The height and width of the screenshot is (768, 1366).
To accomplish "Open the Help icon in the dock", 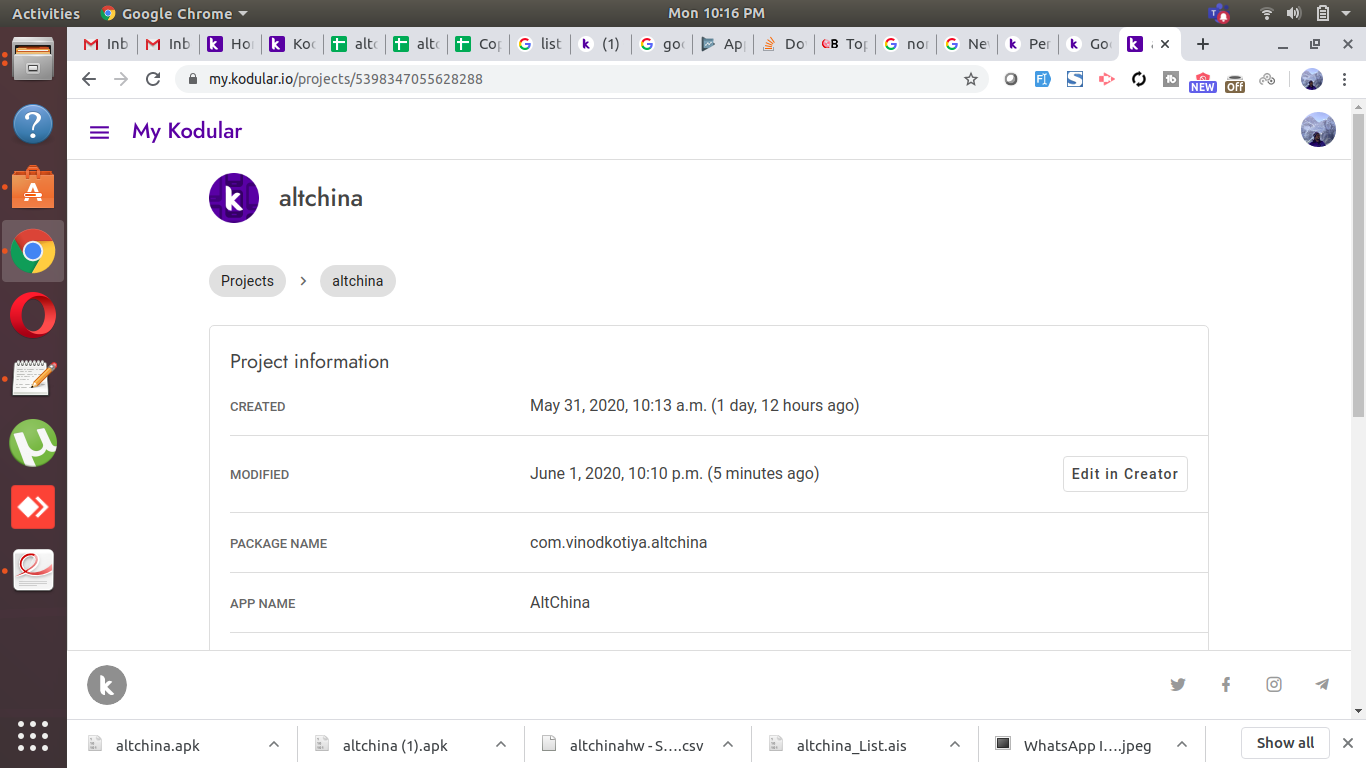I will pos(33,125).
